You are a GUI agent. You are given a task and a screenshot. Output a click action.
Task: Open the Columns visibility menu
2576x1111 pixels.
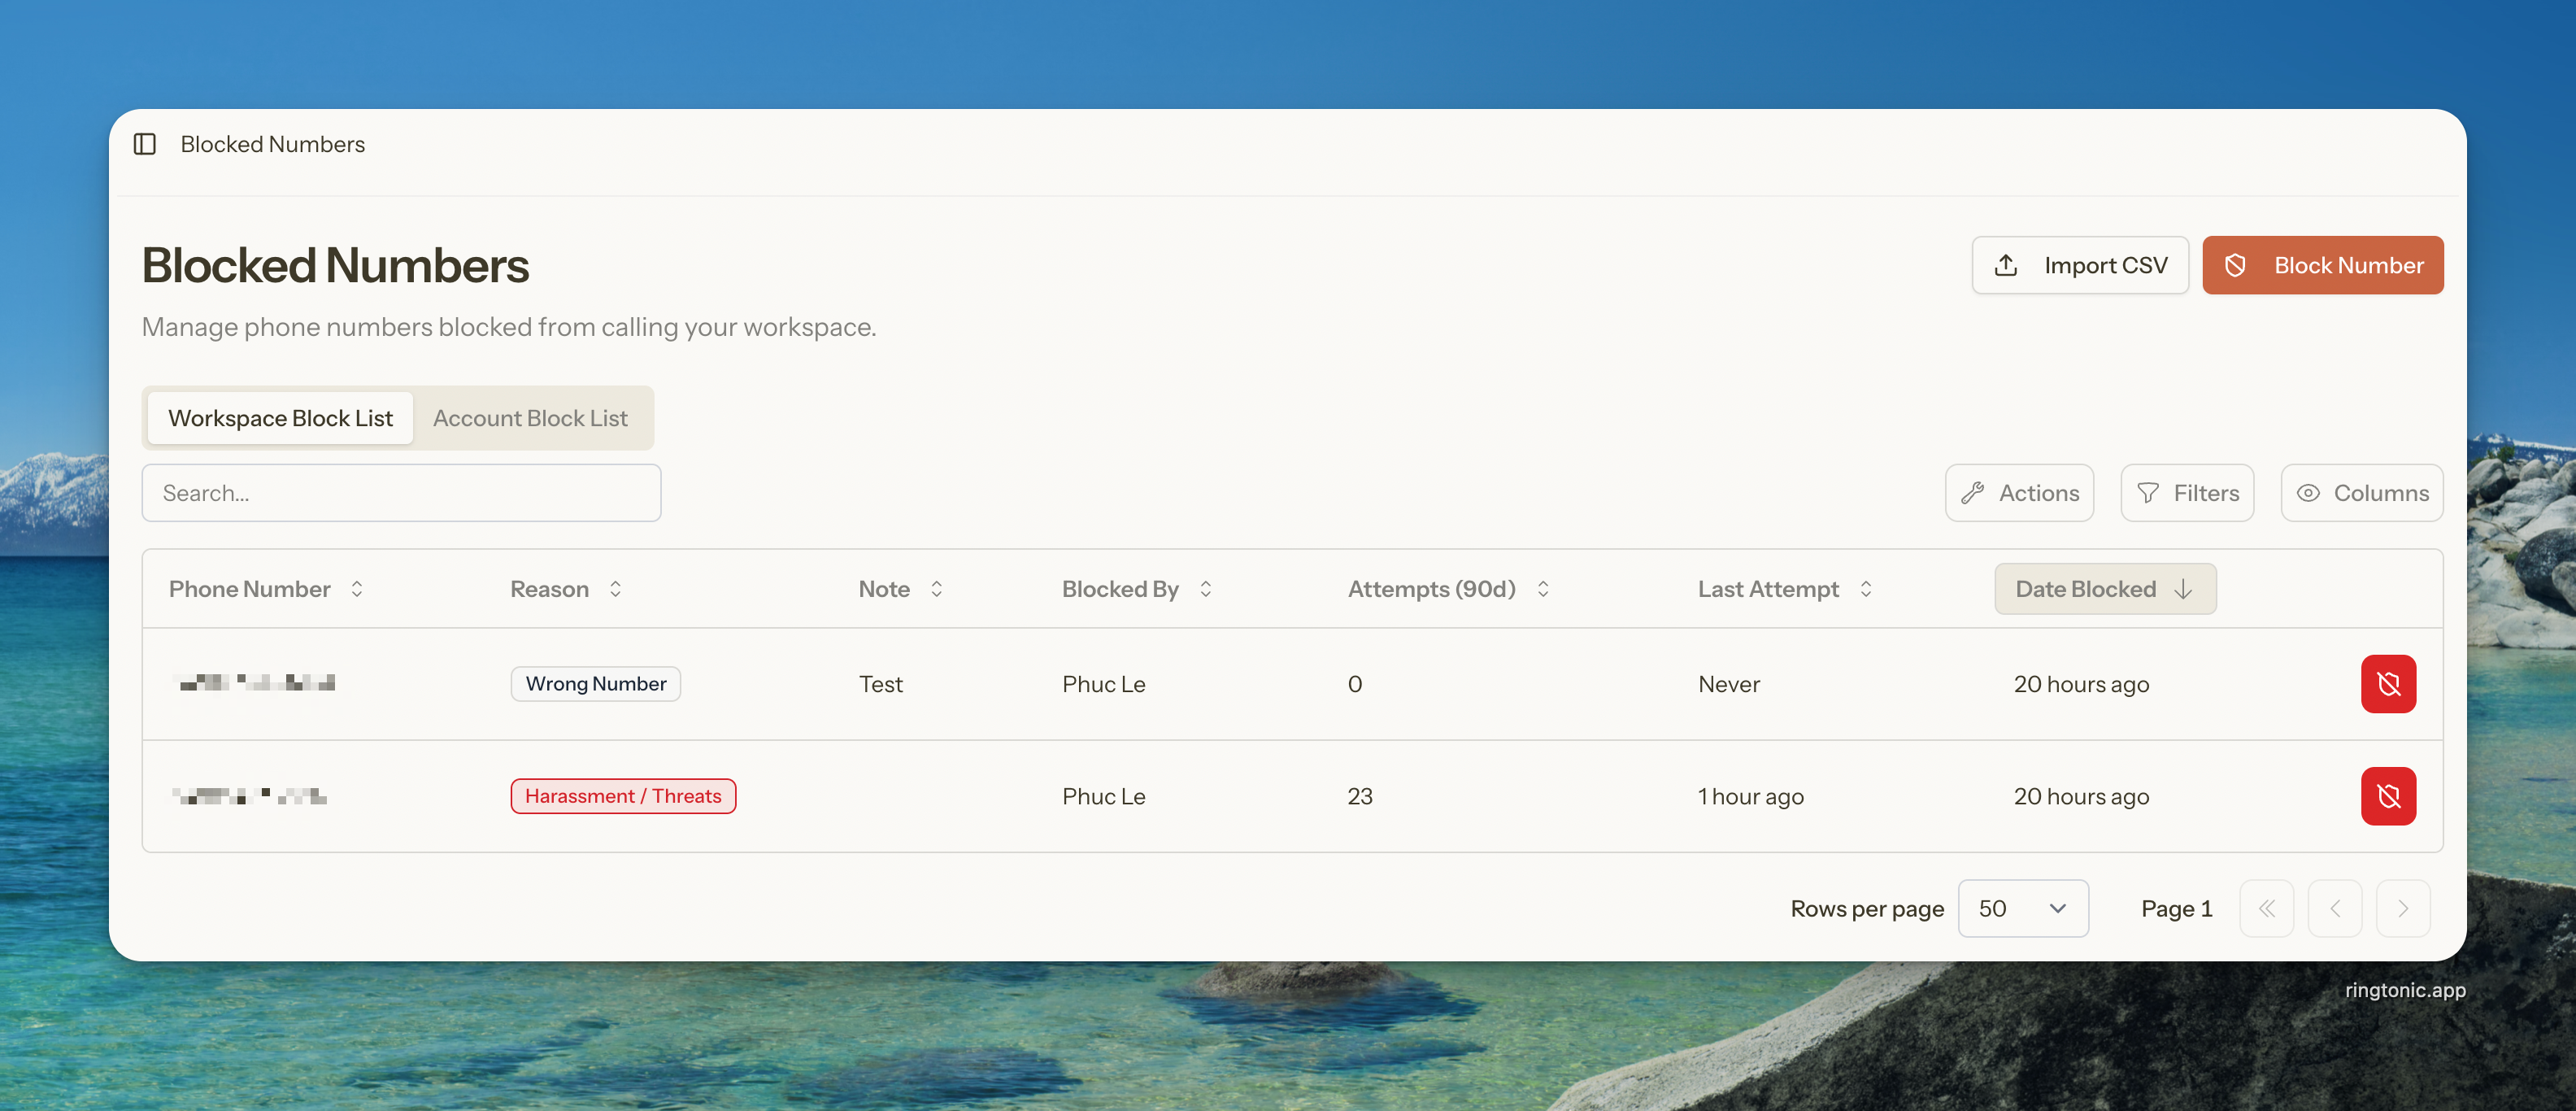click(2361, 493)
